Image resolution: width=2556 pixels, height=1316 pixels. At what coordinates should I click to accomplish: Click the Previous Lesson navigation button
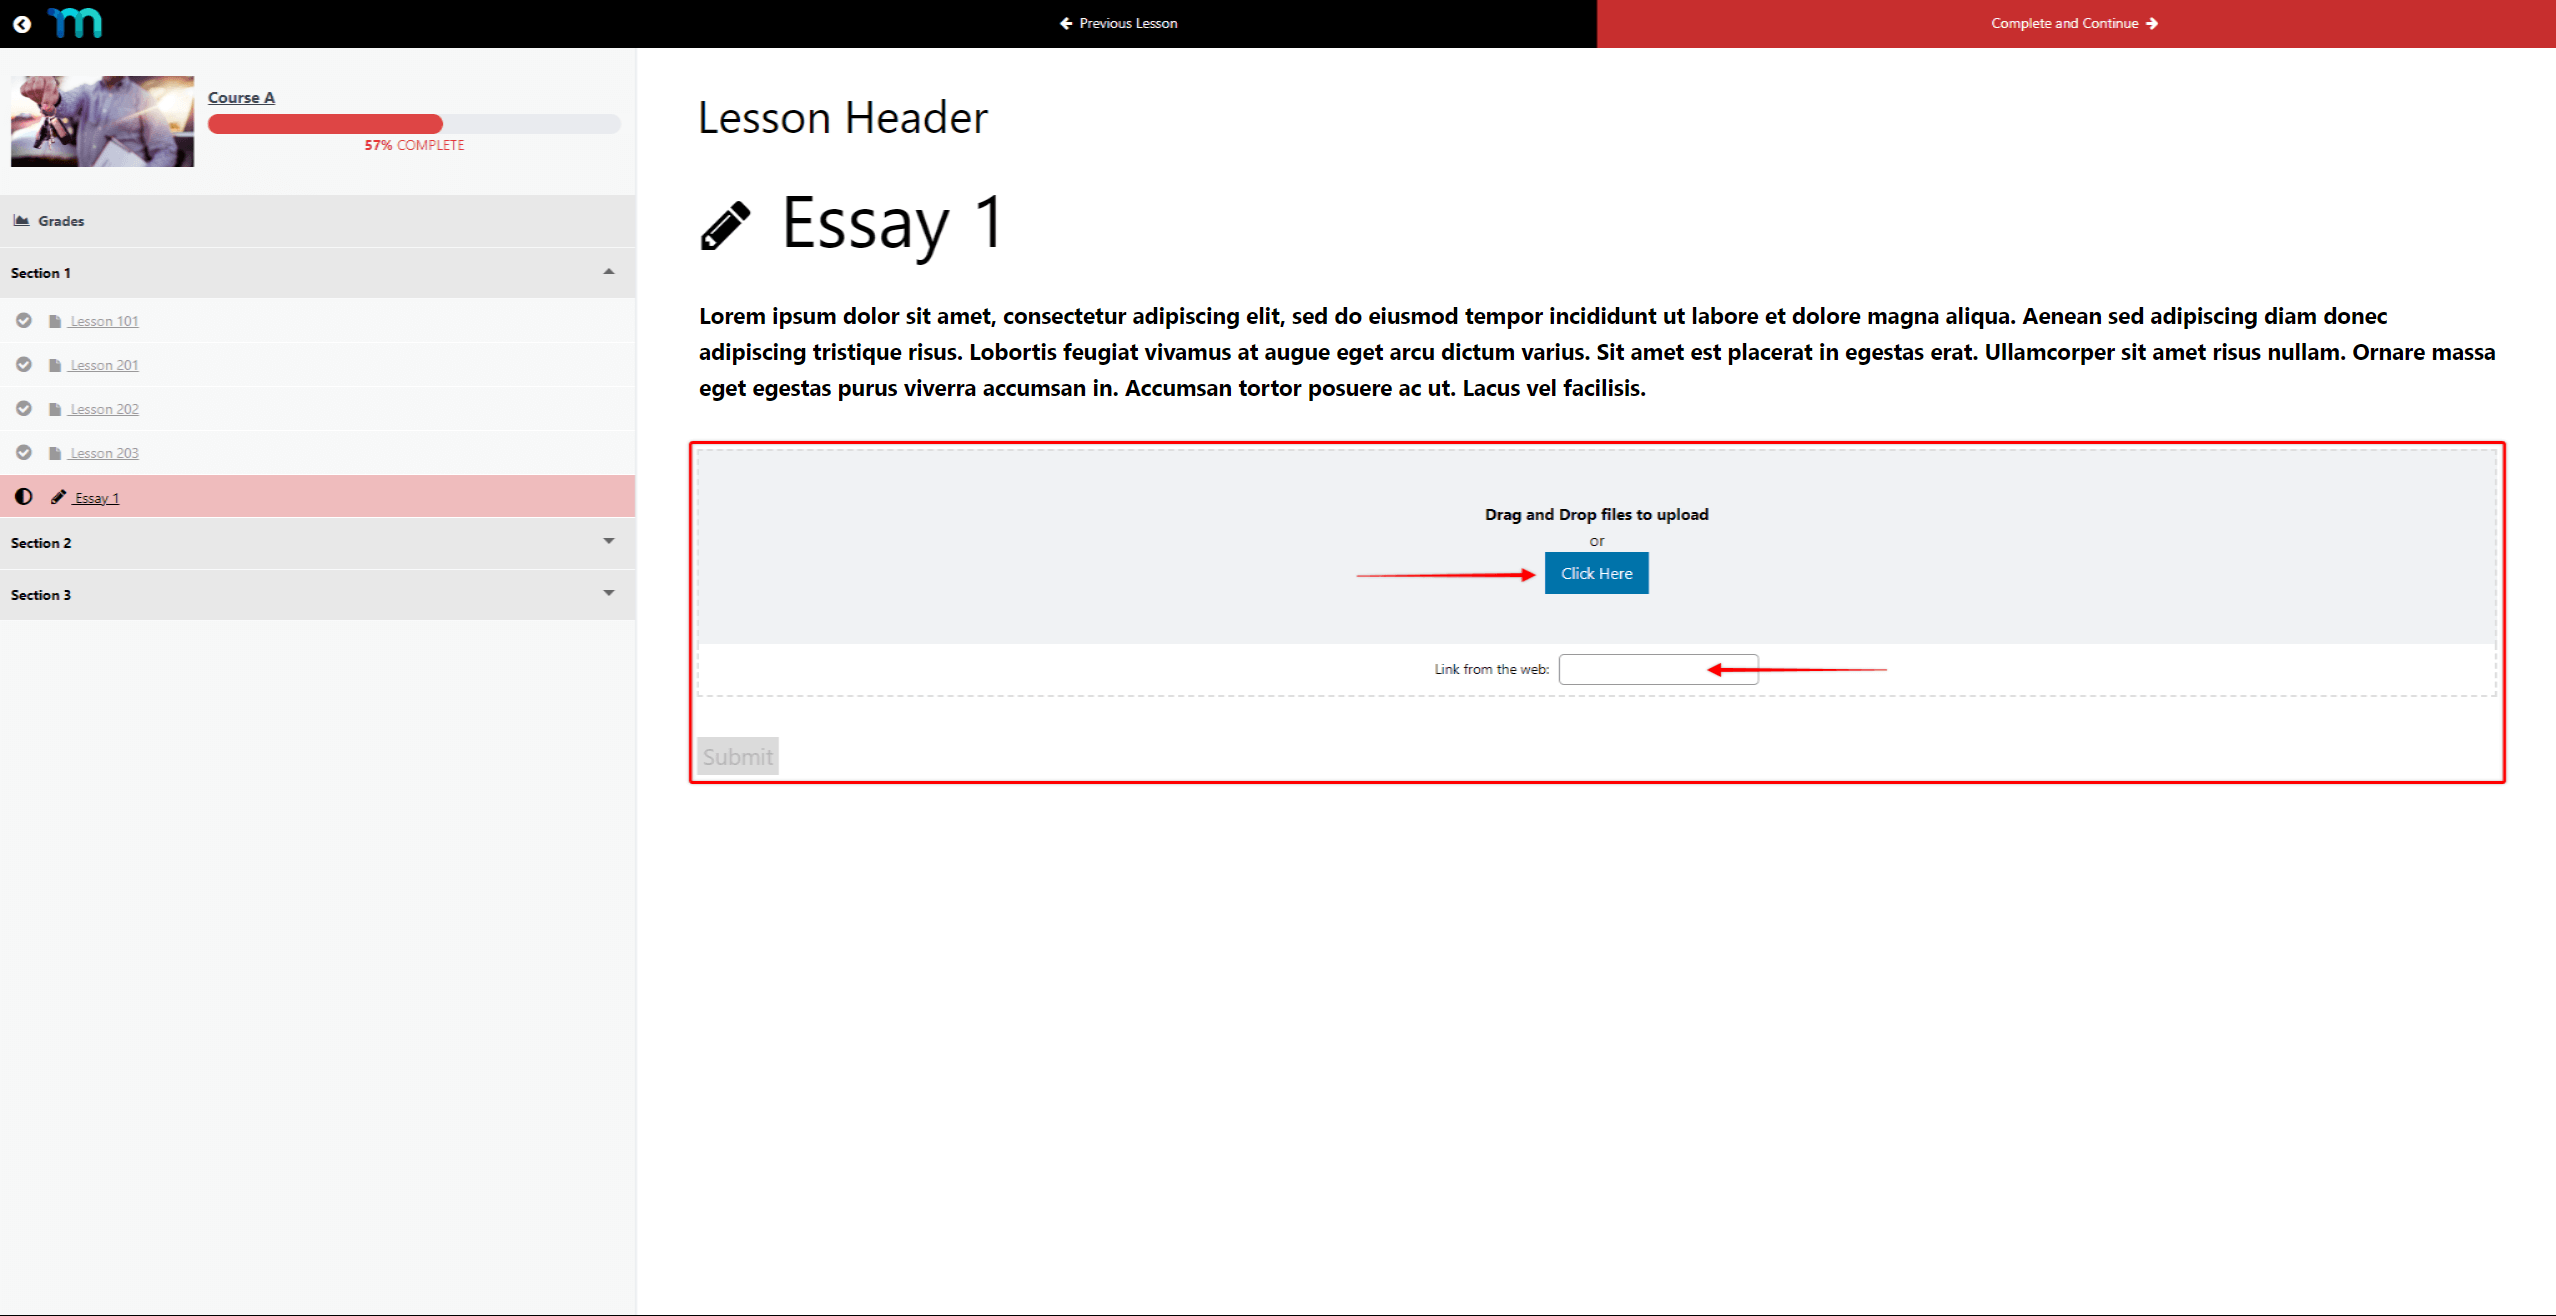[x=1113, y=24]
